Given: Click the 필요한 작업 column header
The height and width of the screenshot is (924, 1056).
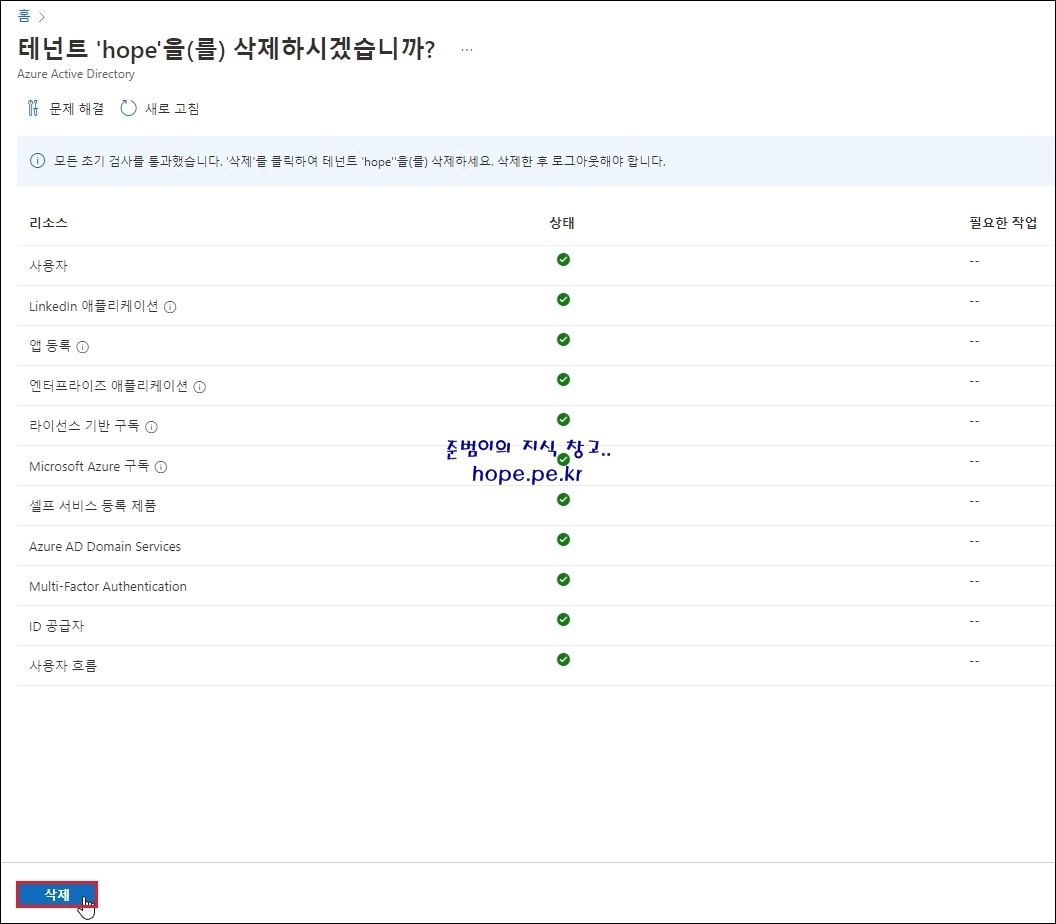Looking at the screenshot, I should tap(1003, 223).
